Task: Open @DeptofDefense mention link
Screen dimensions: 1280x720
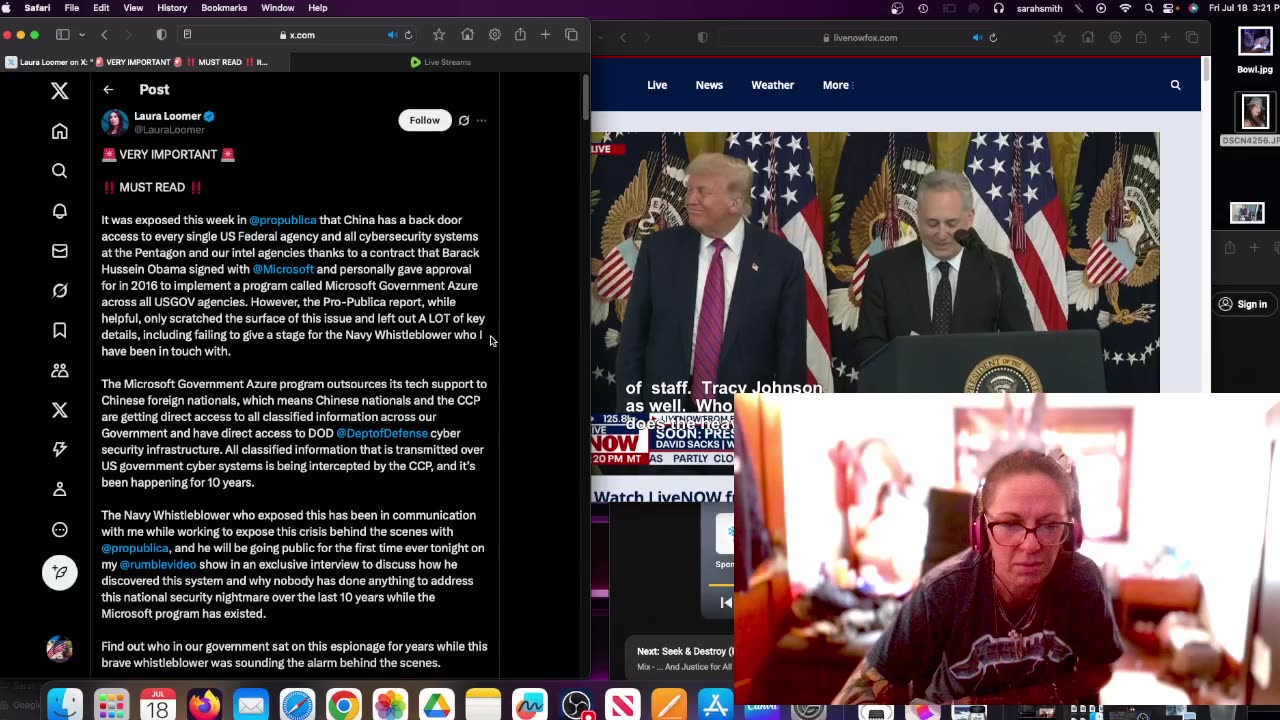Action: coord(382,433)
